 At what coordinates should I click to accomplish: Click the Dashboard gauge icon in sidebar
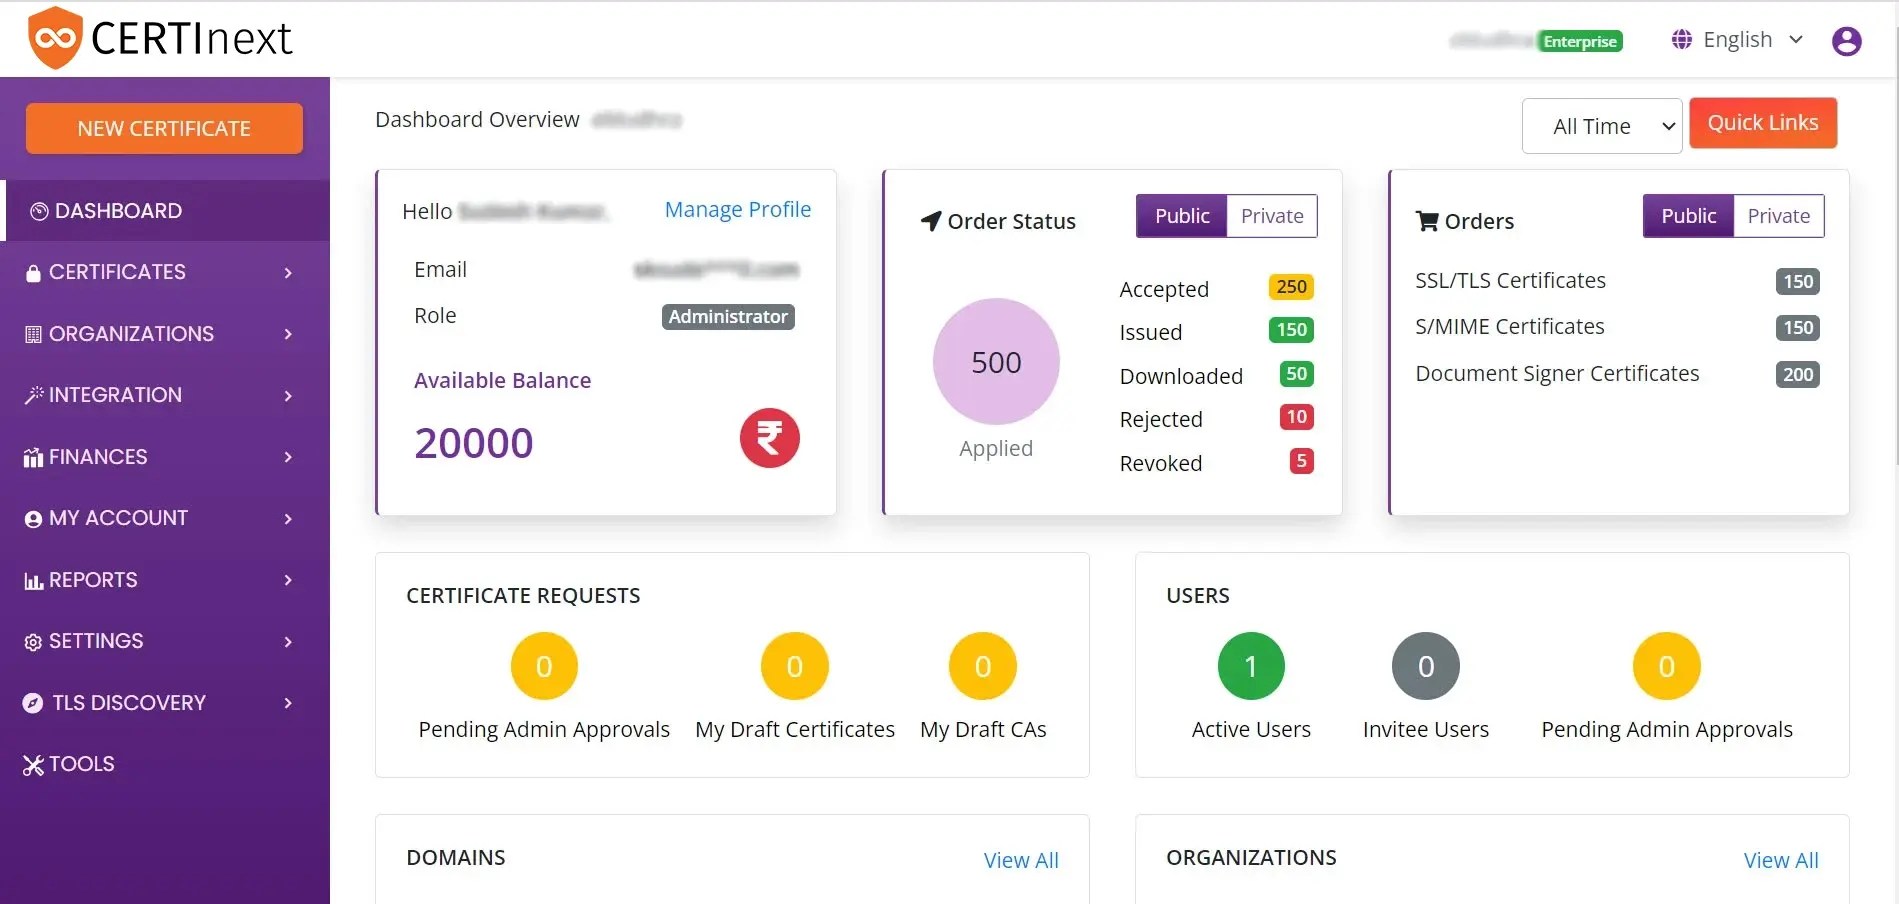click(x=40, y=211)
